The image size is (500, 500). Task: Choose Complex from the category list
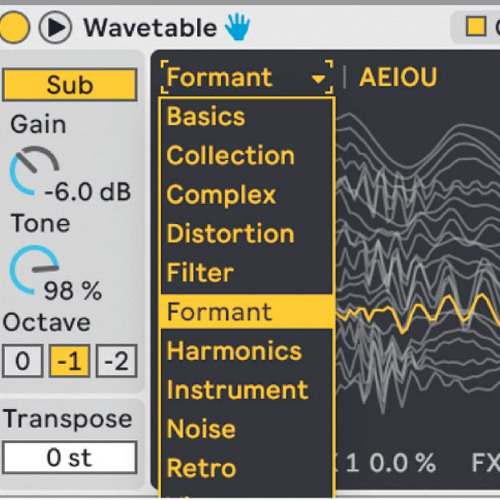247,195
